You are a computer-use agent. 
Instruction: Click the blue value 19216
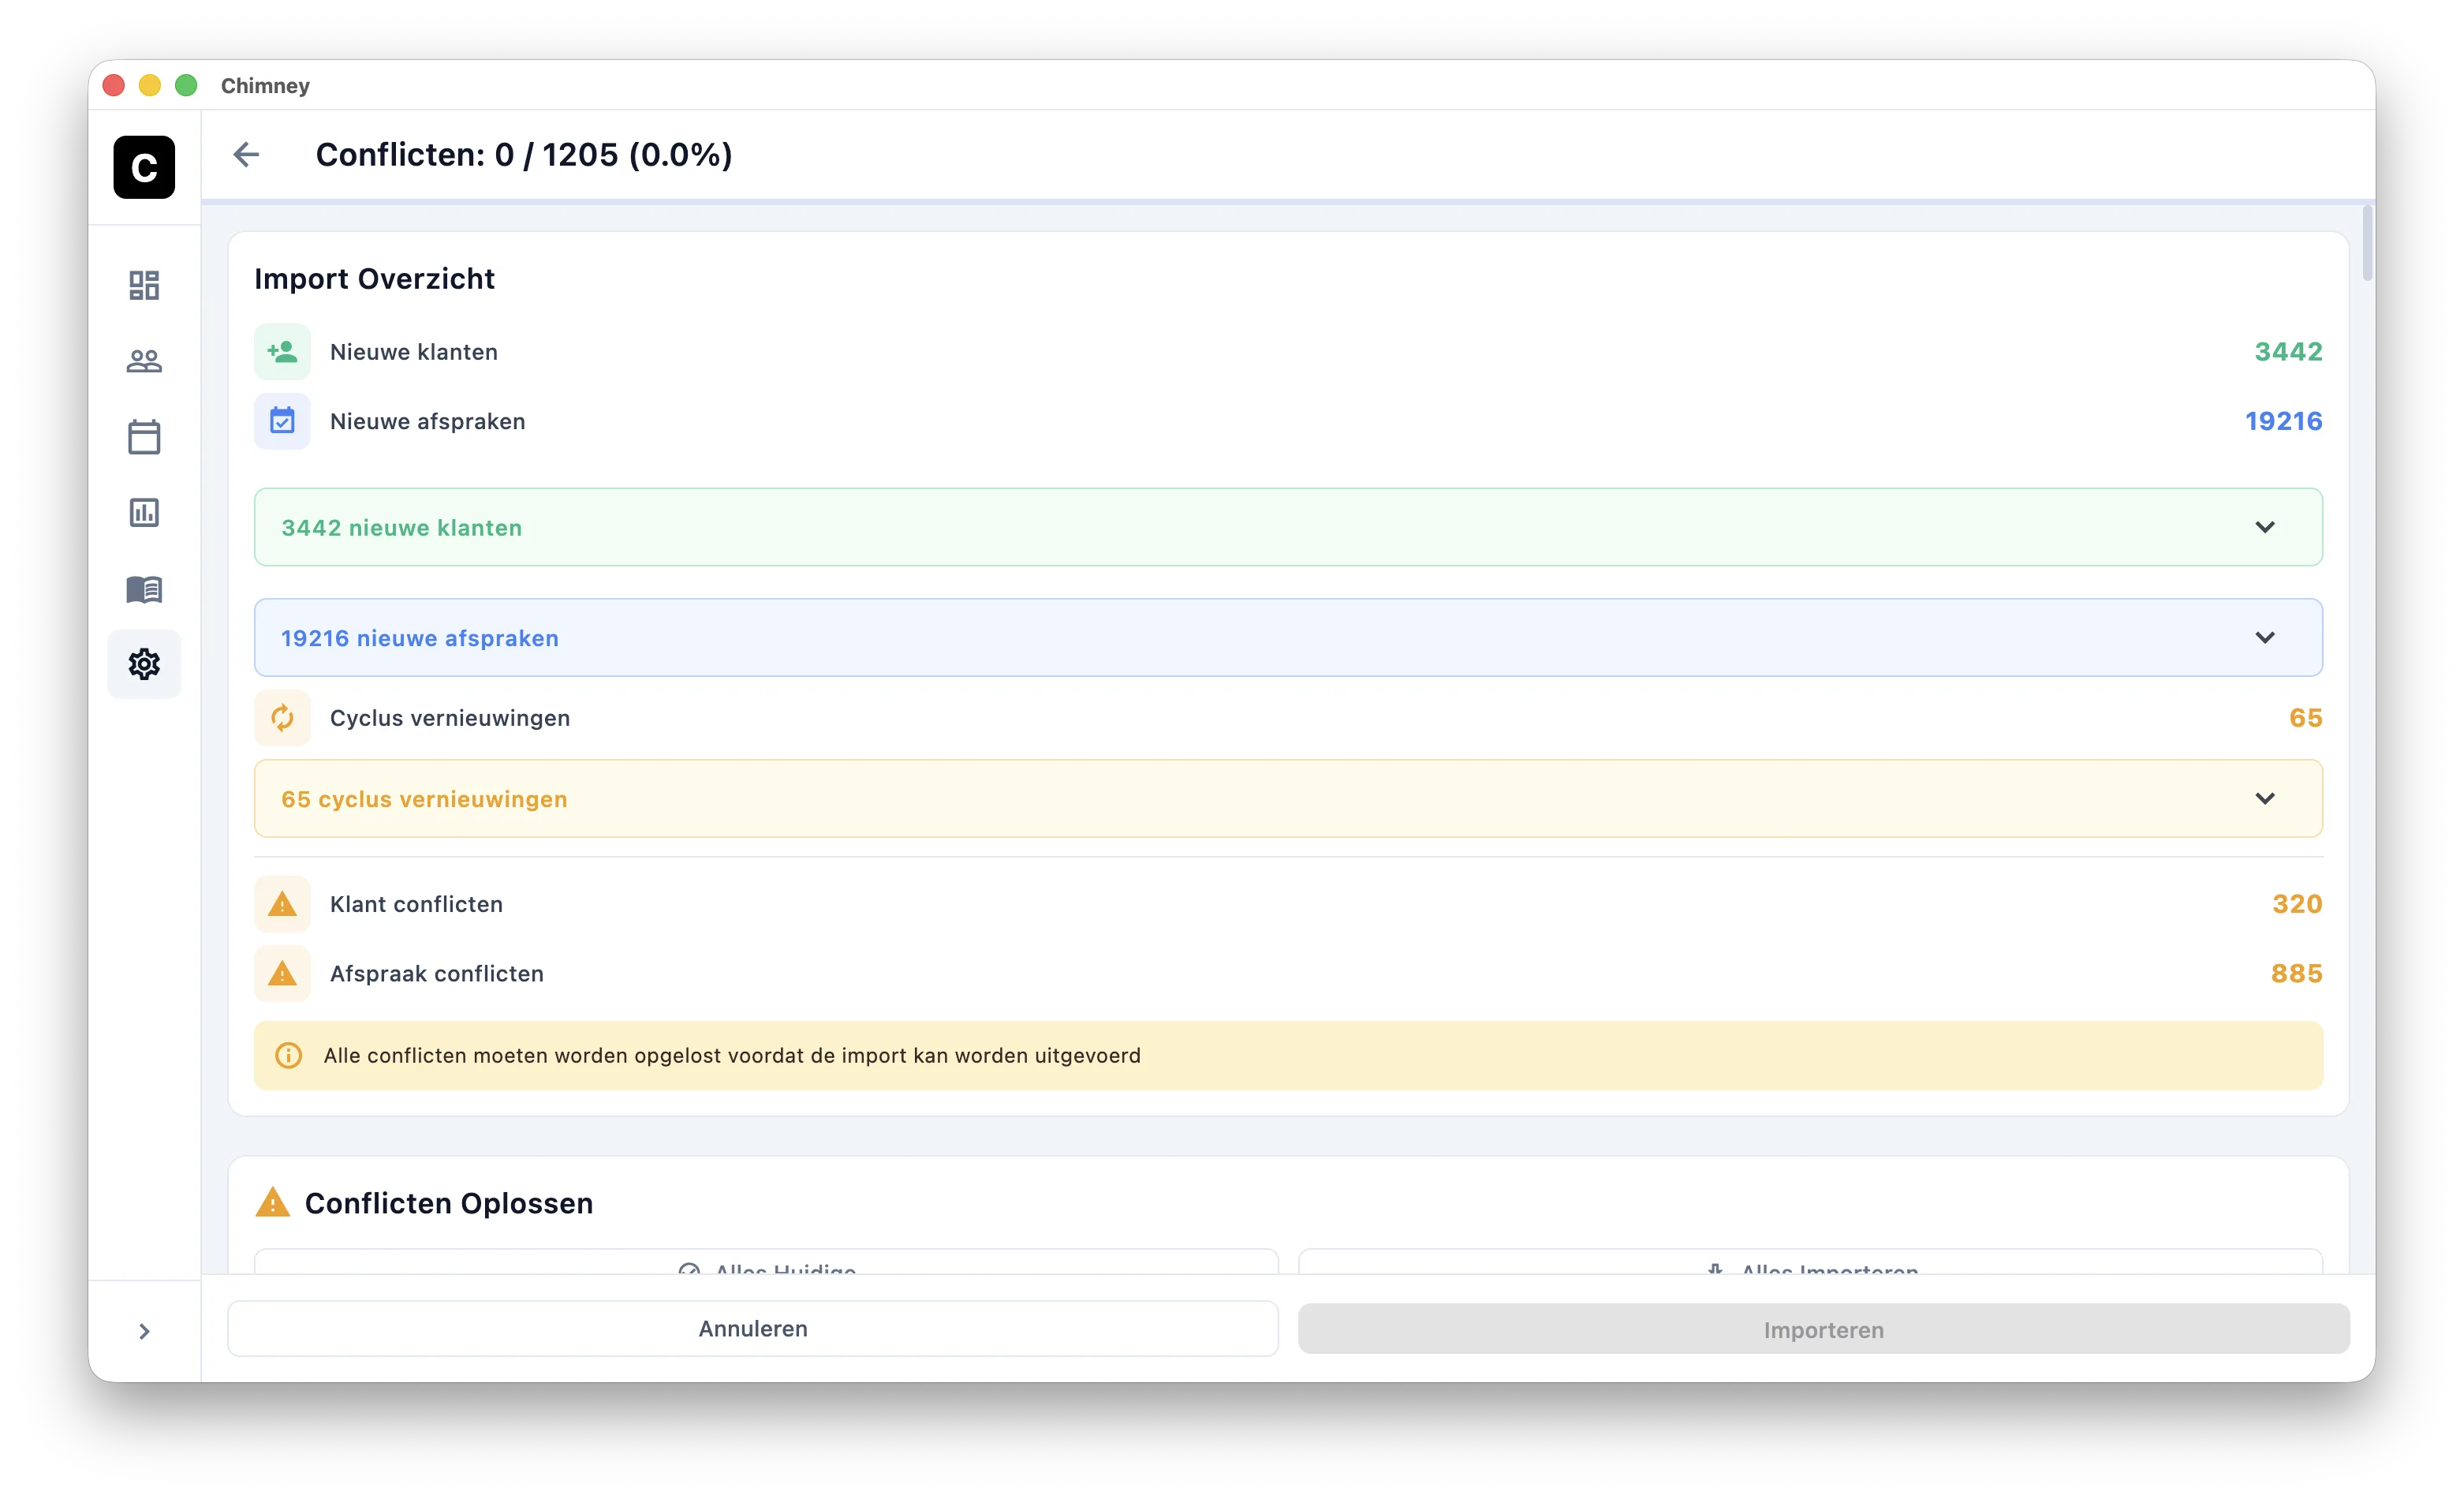pos(2283,421)
